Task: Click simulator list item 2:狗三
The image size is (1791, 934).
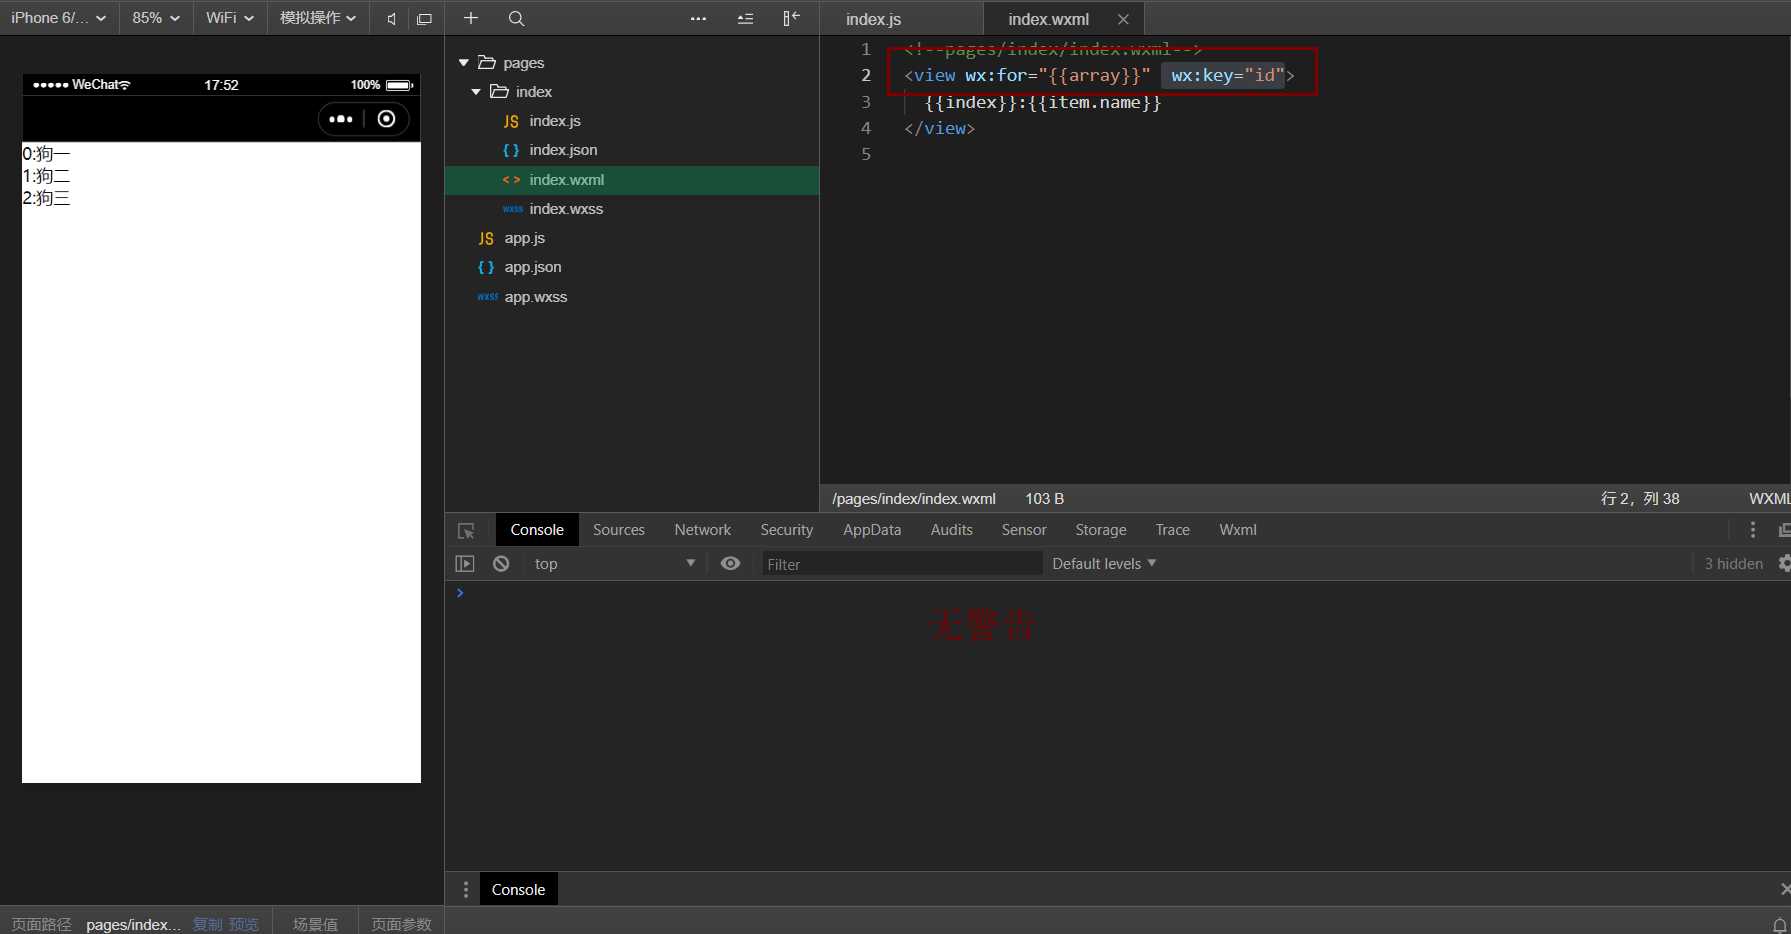Action: point(47,198)
